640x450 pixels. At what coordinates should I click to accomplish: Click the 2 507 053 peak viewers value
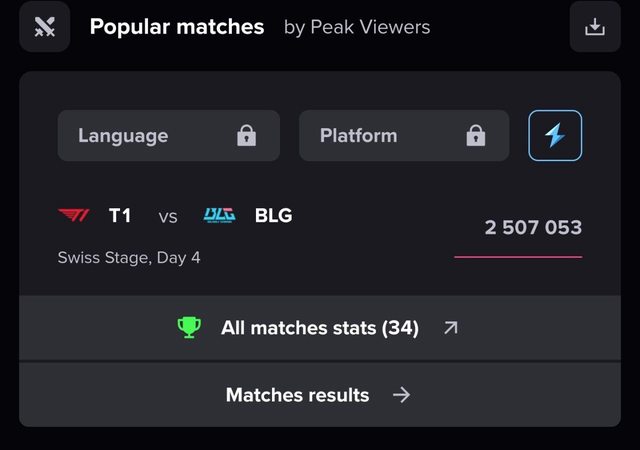coord(533,227)
